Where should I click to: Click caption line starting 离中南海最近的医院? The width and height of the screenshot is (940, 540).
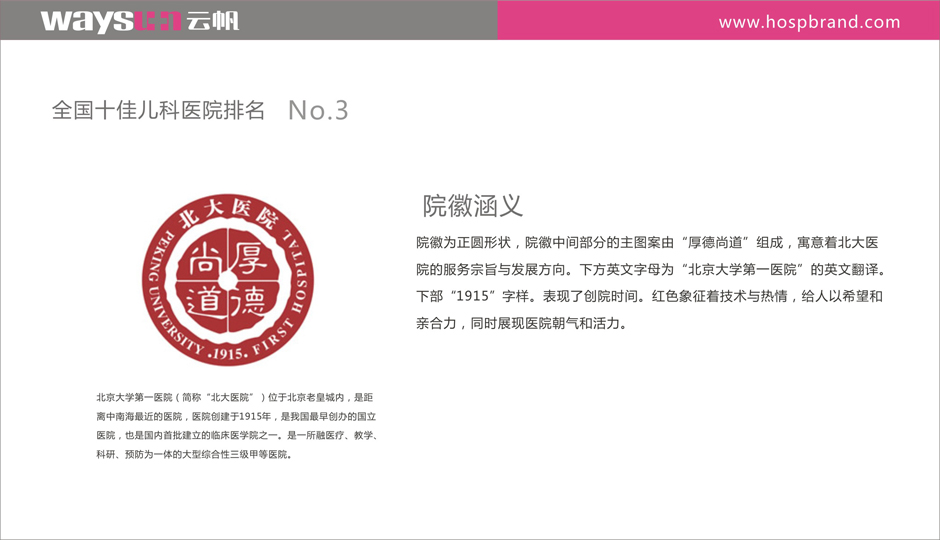point(236,417)
